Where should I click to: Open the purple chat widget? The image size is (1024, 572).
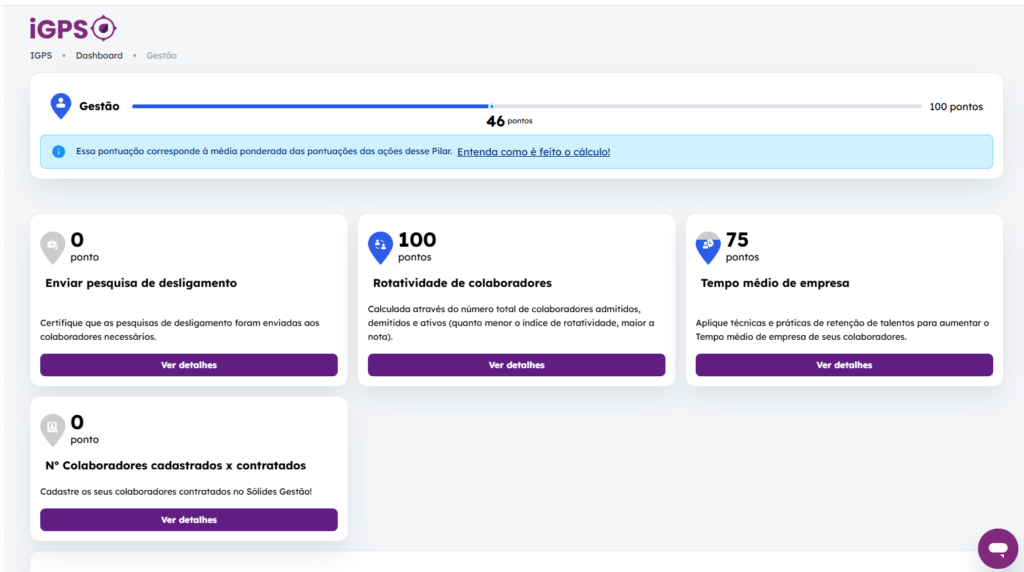coord(997,548)
